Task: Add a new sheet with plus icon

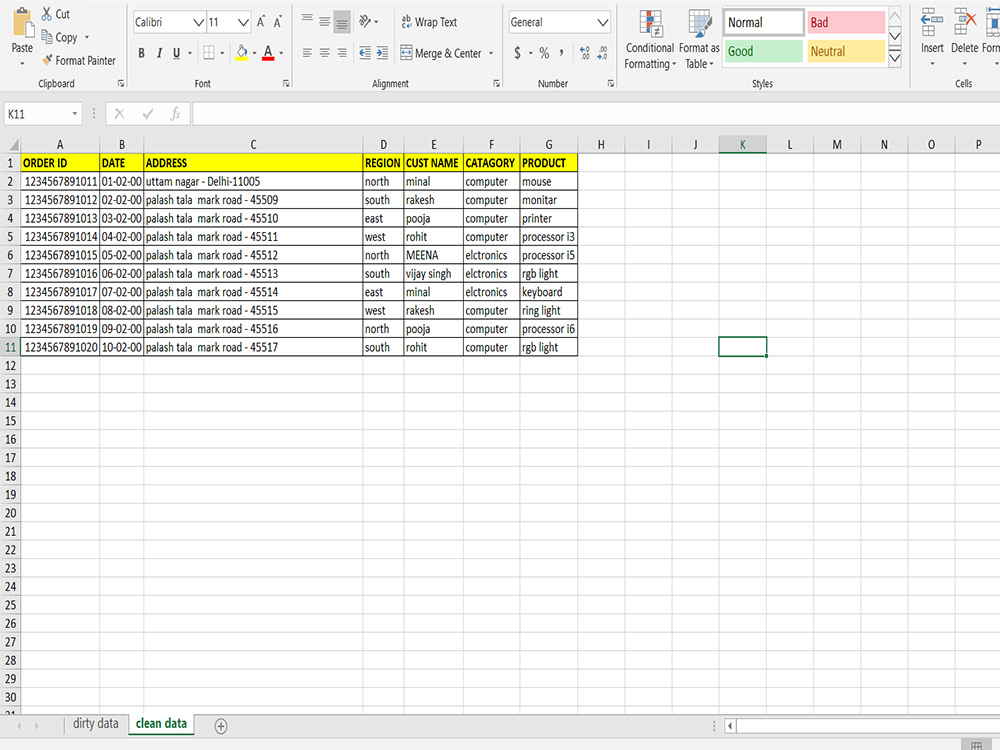Action: [221, 726]
